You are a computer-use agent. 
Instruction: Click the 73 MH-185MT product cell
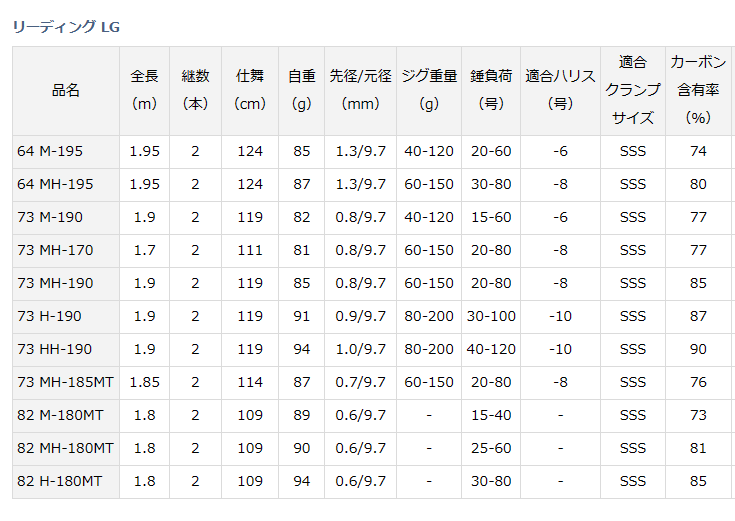pyautogui.click(x=66, y=382)
